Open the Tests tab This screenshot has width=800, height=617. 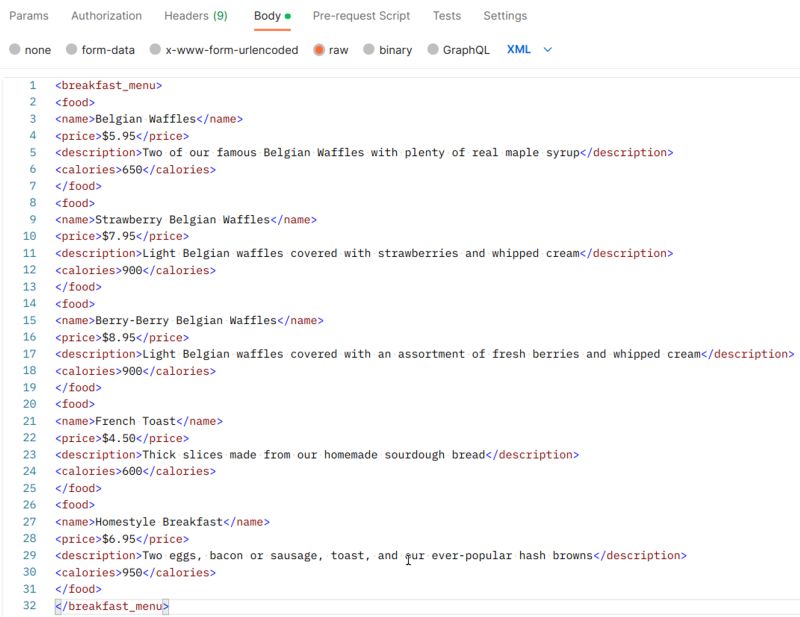[447, 16]
